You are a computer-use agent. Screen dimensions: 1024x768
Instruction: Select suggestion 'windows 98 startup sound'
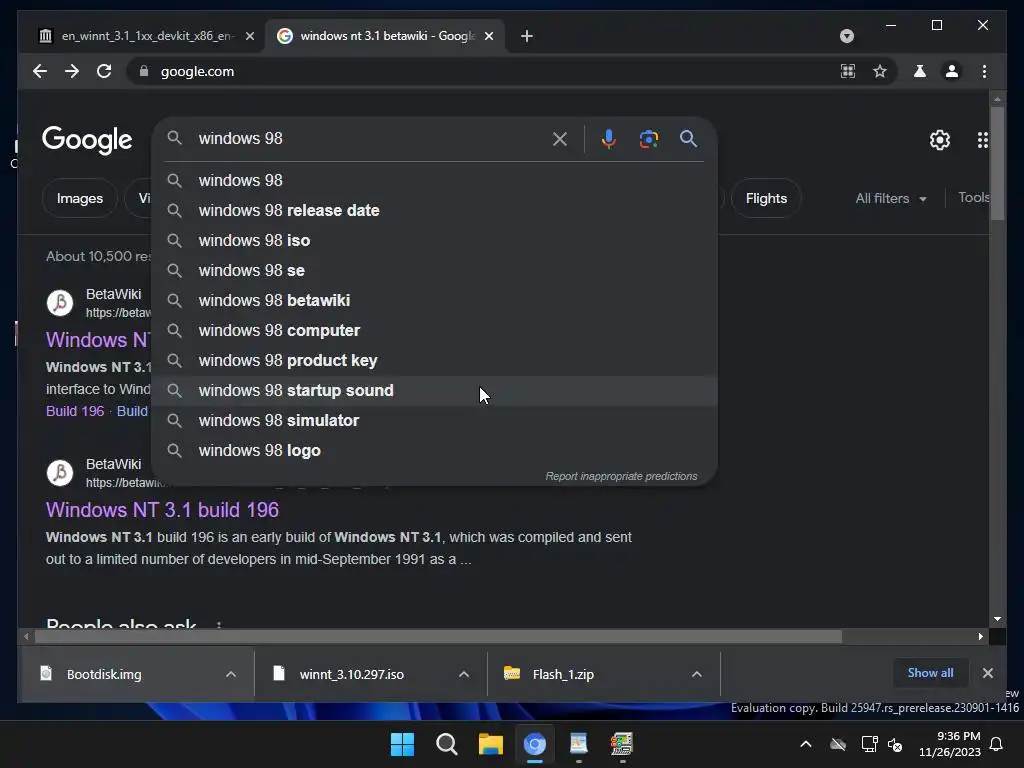[434, 391]
